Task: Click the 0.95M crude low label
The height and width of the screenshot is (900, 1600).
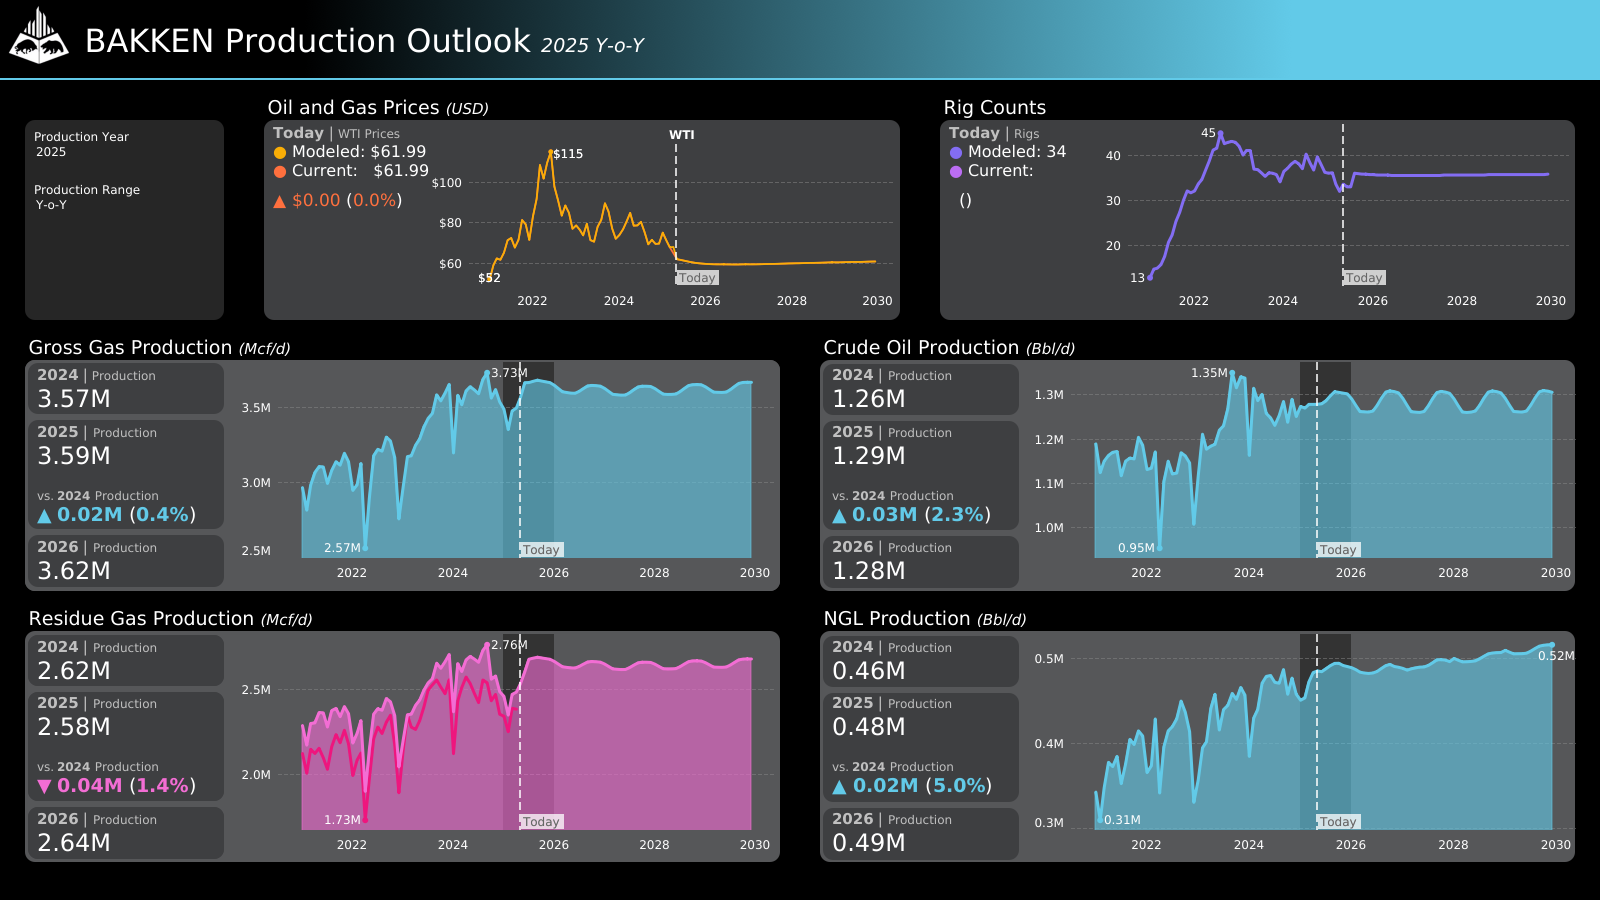Action: 1136,548
